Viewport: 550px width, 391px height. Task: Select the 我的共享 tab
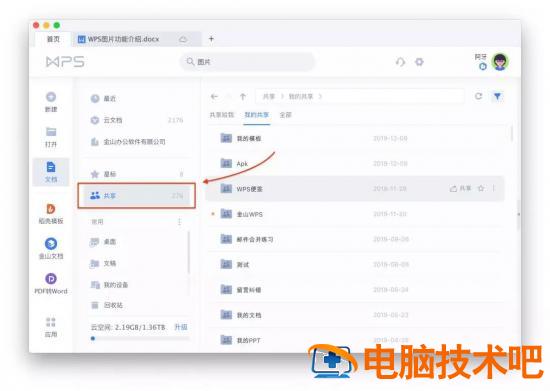tap(257, 115)
